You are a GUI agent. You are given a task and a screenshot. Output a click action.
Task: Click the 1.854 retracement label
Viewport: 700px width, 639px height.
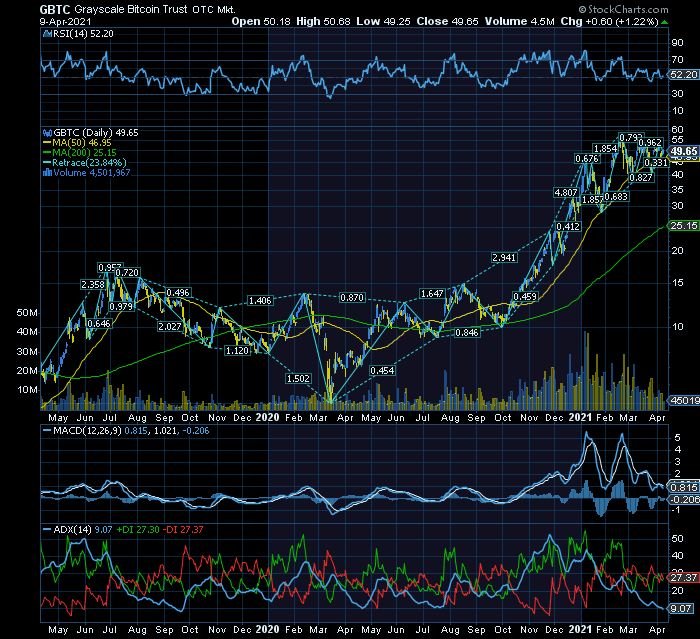coord(605,148)
